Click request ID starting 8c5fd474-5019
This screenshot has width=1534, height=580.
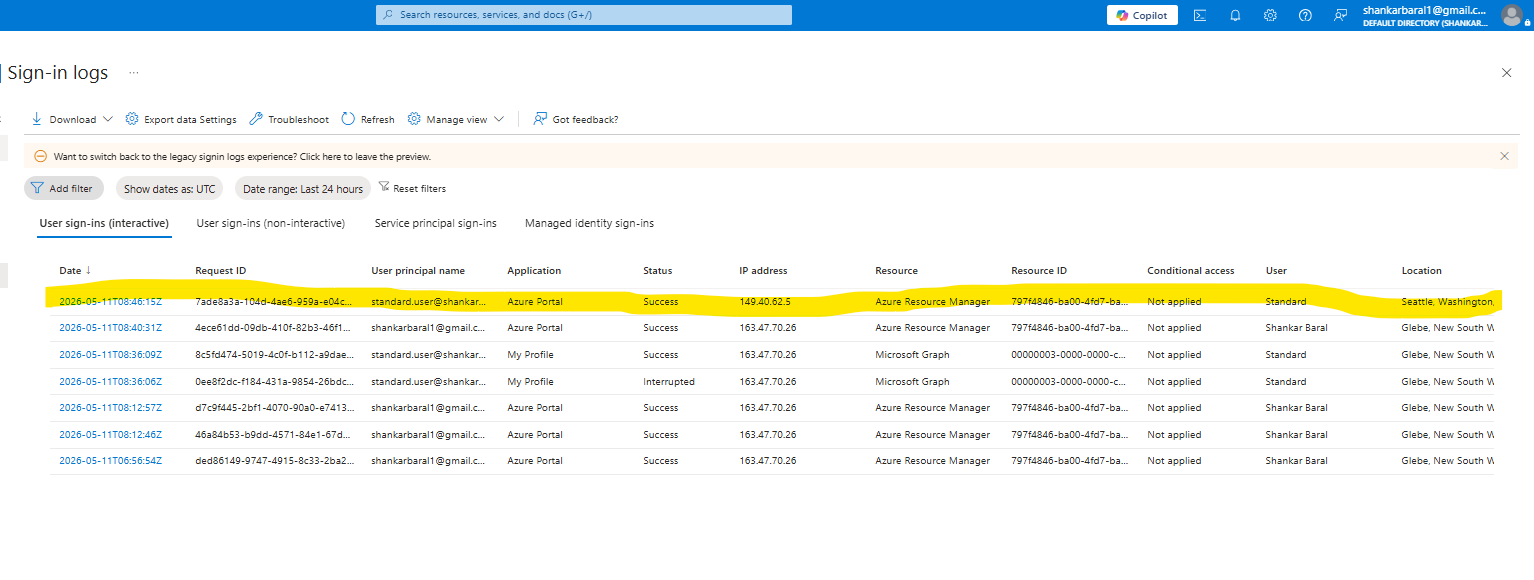(x=274, y=355)
